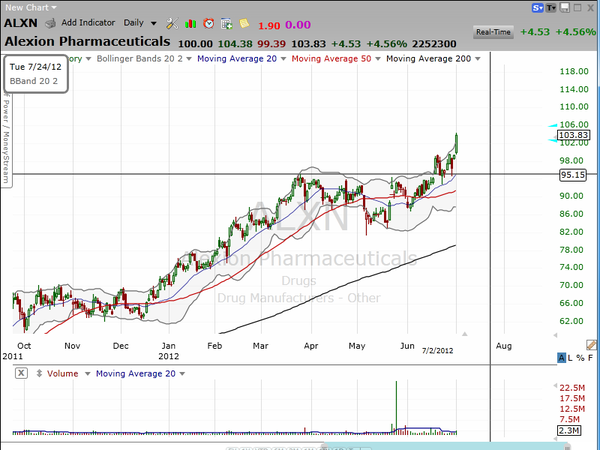Click the Real-Time button
The height and width of the screenshot is (450, 600).
pos(493,32)
